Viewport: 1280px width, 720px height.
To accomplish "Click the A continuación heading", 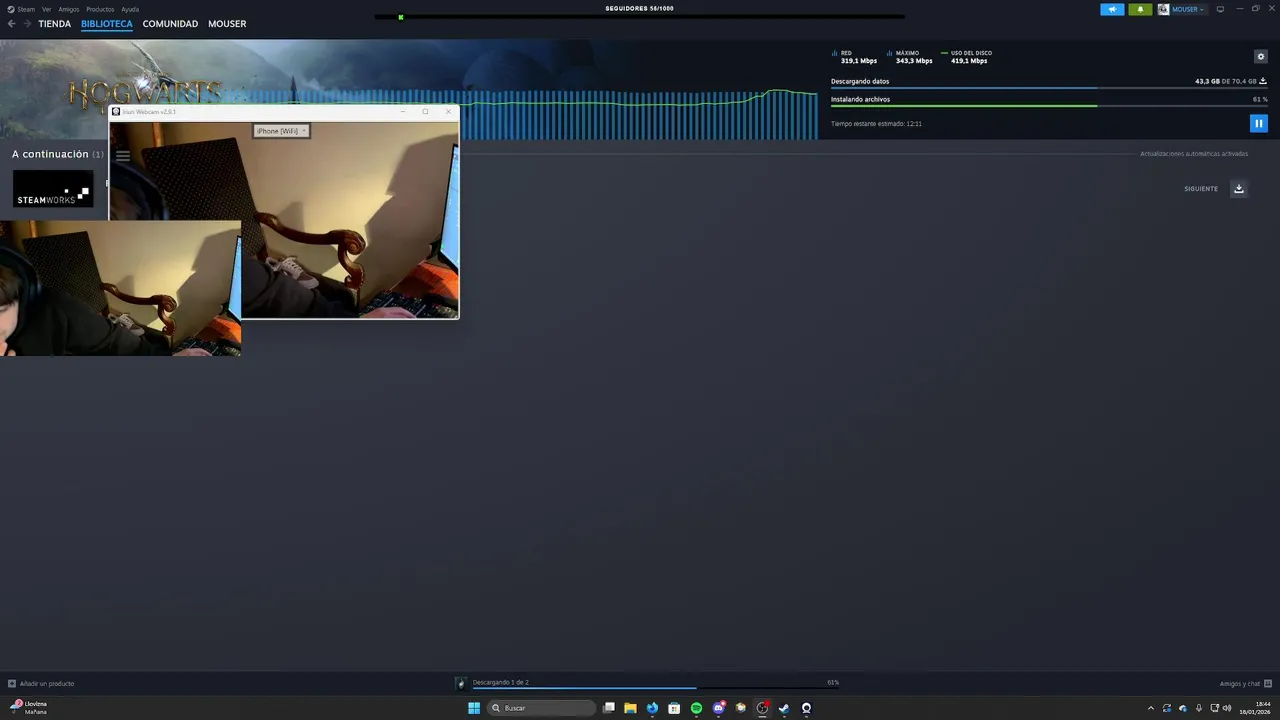I will pos(50,154).
